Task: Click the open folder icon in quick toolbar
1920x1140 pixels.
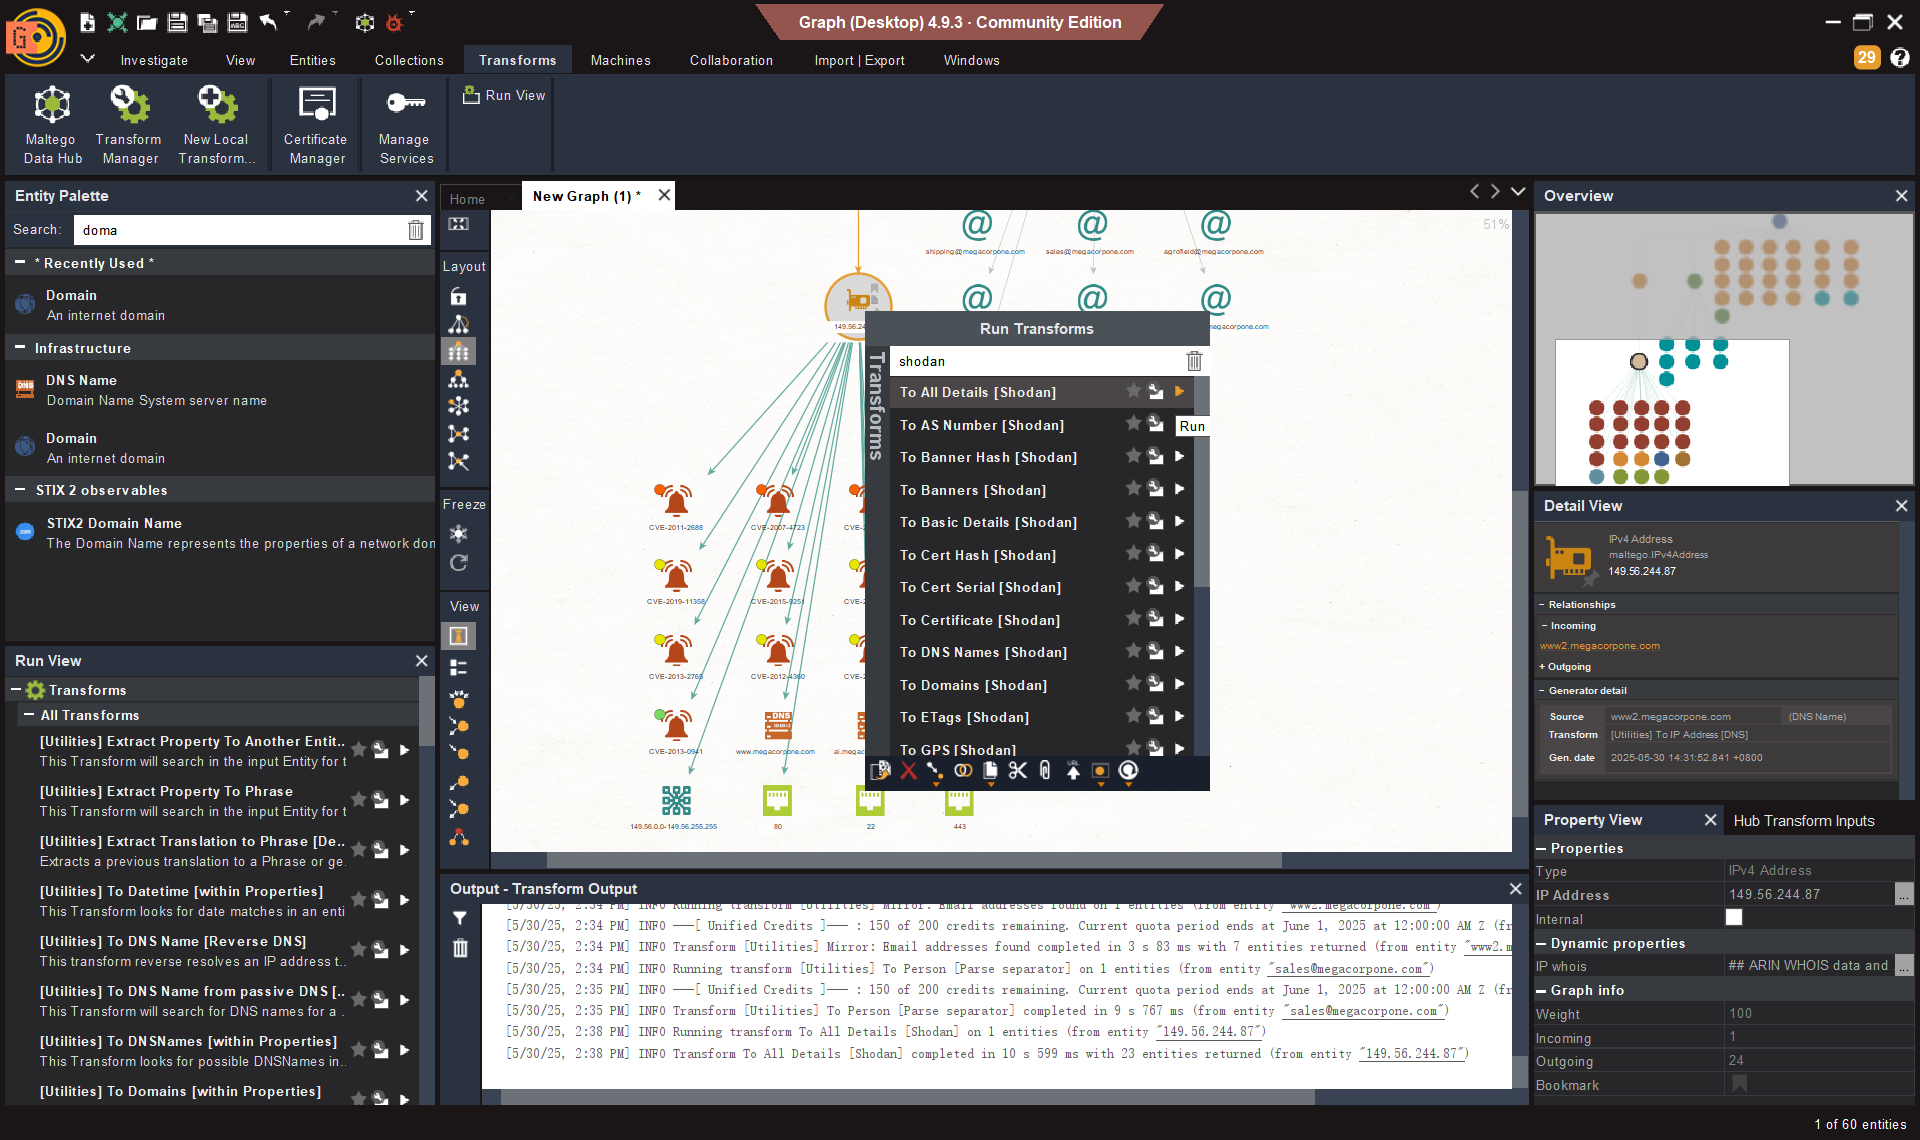Action: pyautogui.click(x=147, y=22)
